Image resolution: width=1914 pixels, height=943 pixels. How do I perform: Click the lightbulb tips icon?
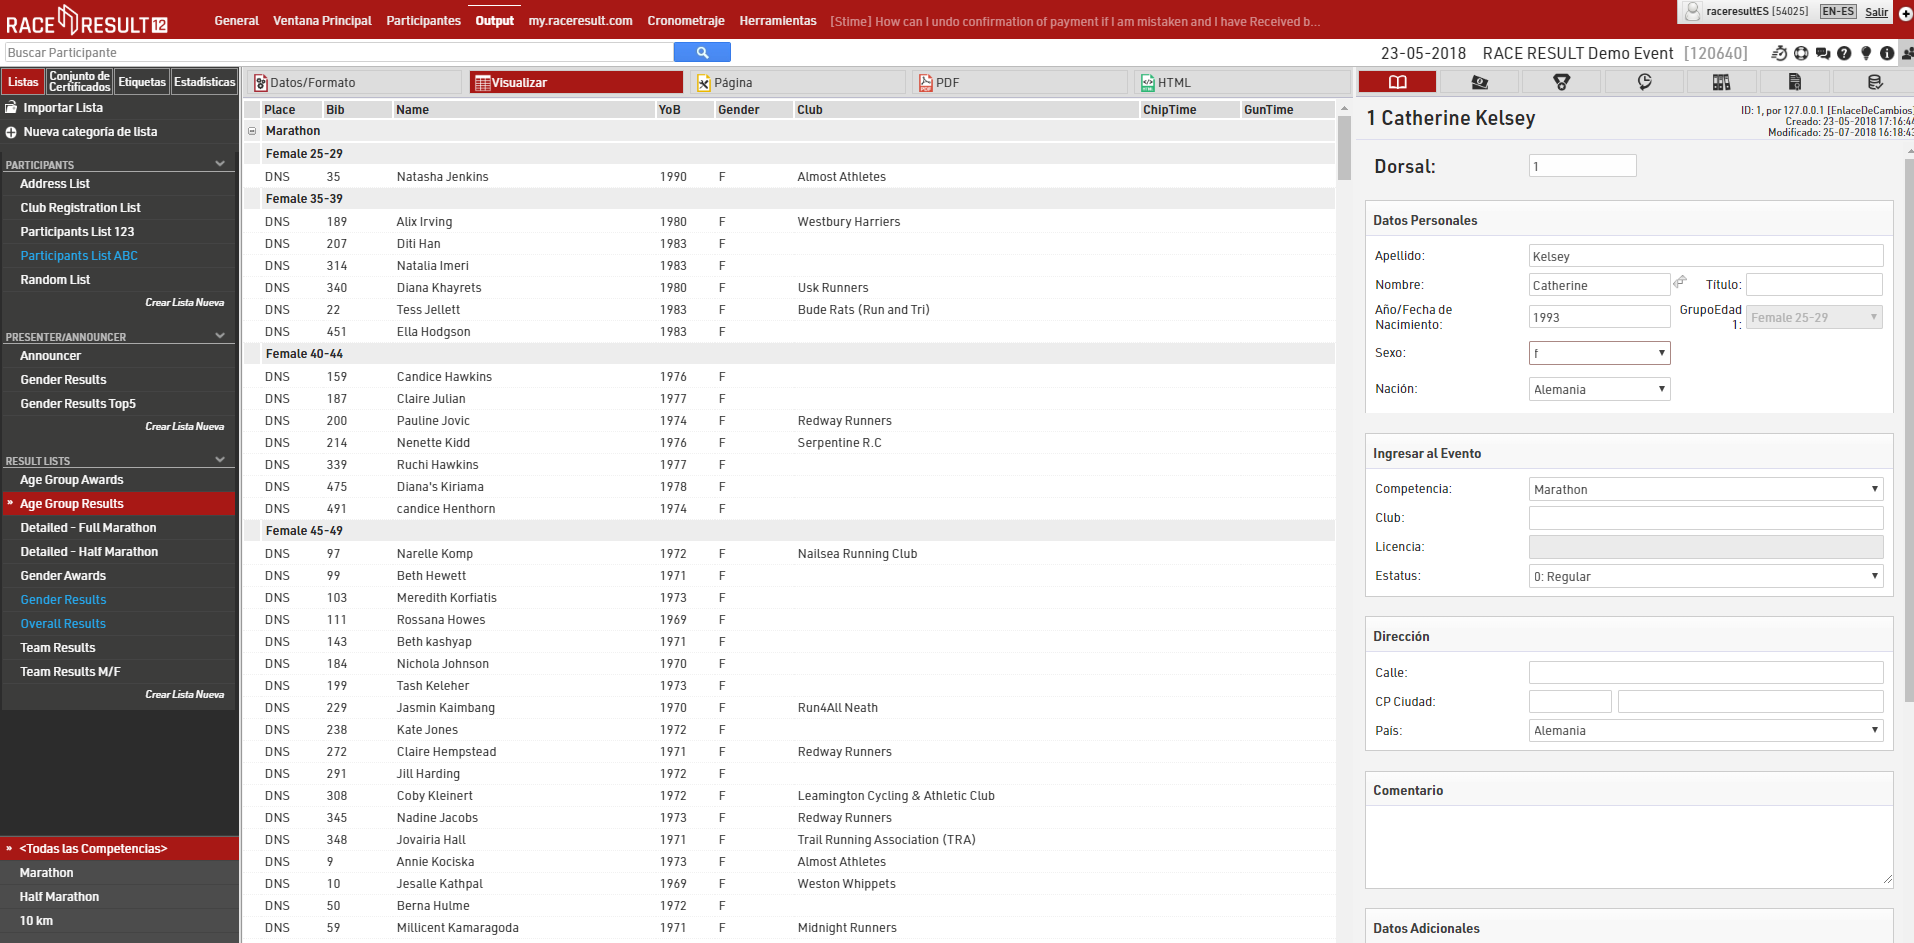pyautogui.click(x=1866, y=53)
